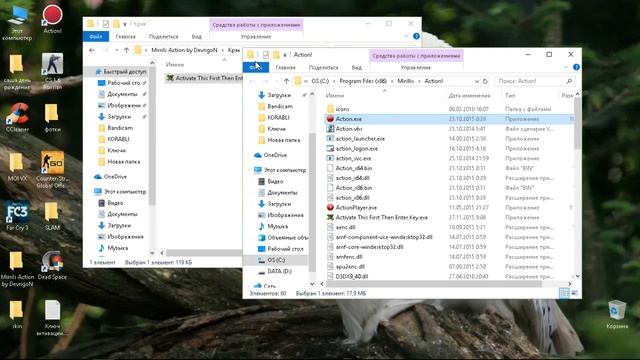
Task: Open quick access toolbar dropdown in Action! window
Action: [284, 55]
